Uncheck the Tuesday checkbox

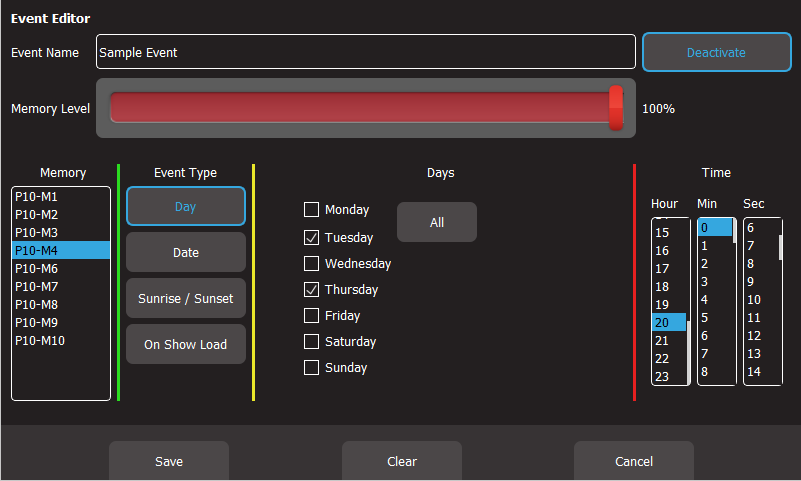point(312,238)
